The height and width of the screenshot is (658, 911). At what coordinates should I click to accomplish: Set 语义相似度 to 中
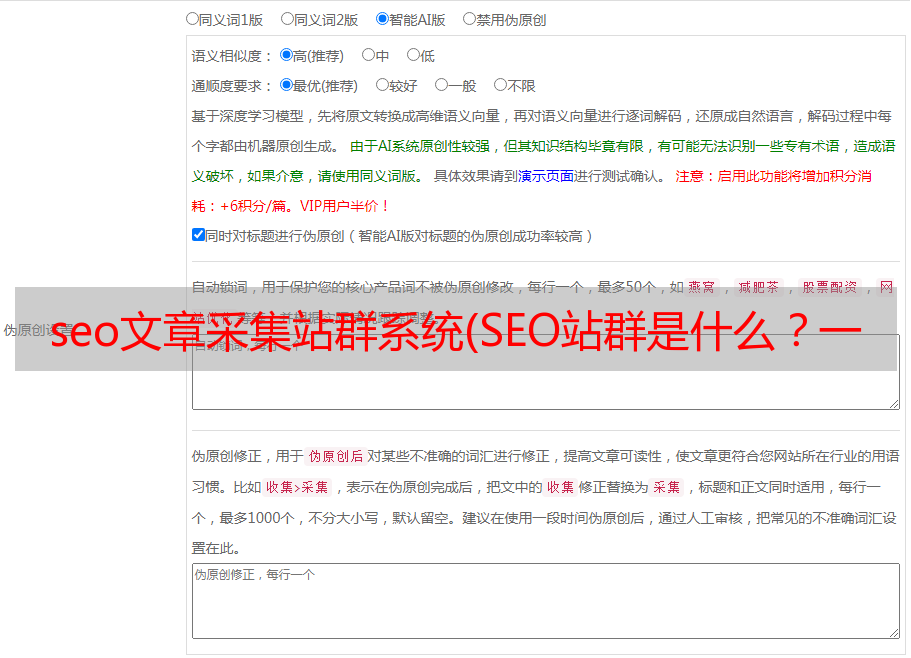368,55
